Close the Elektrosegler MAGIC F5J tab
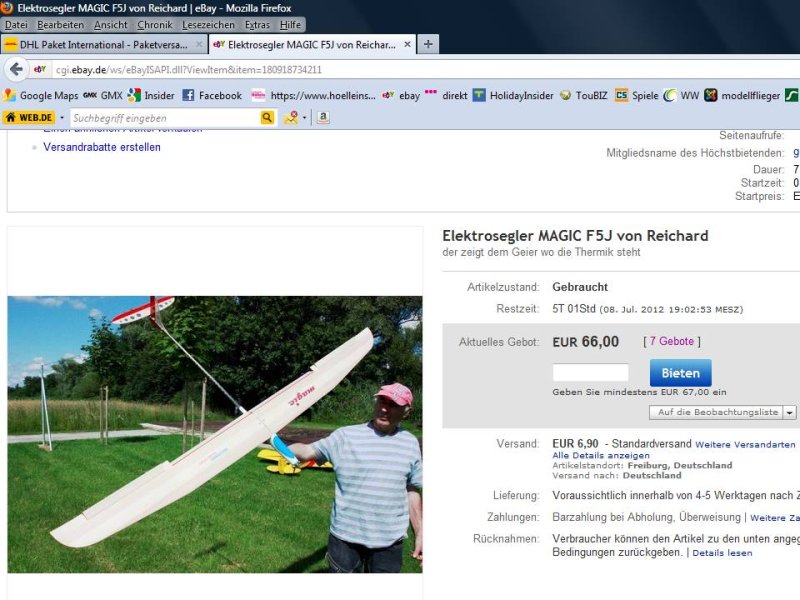Viewport: 800px width, 600px height. (x=407, y=44)
